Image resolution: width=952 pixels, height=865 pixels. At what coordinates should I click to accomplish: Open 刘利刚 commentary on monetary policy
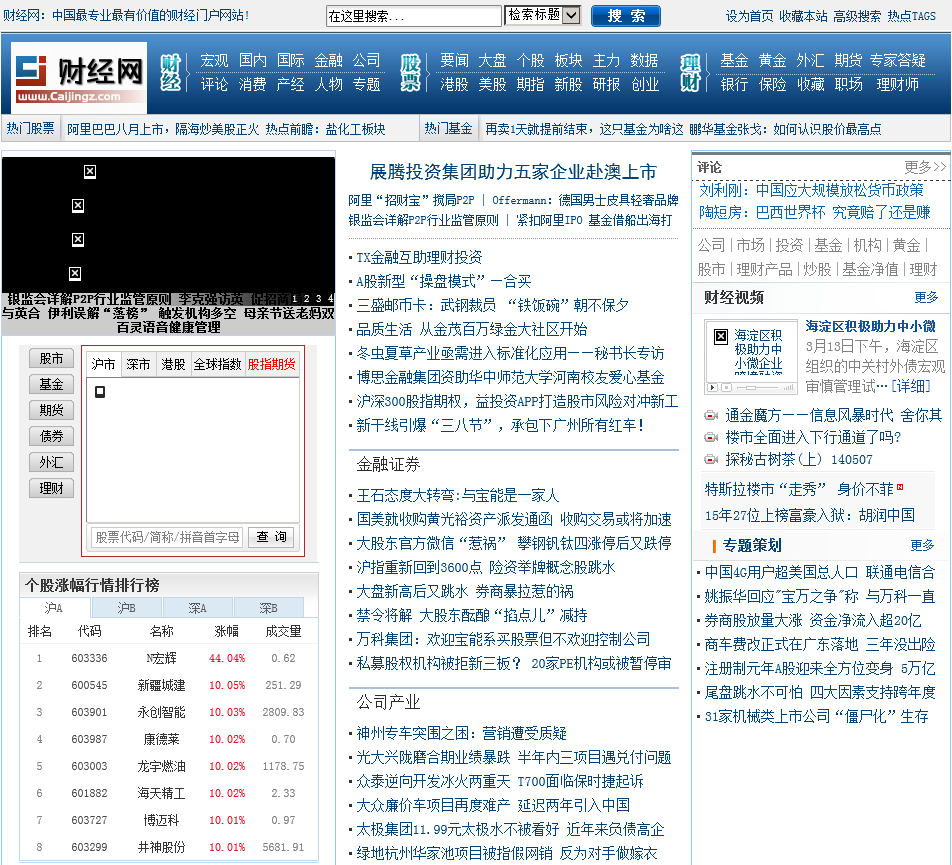[x=811, y=191]
